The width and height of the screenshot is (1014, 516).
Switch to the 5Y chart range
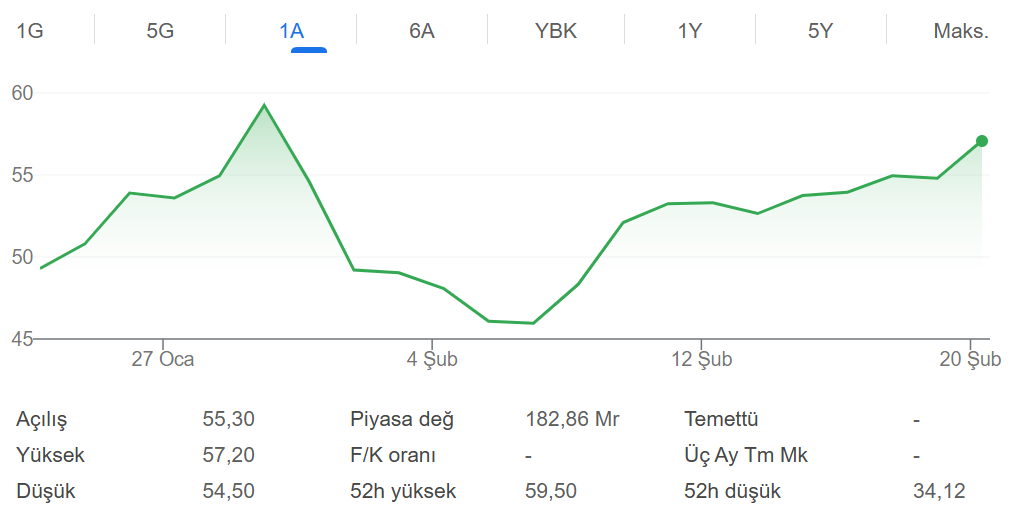pos(821,30)
